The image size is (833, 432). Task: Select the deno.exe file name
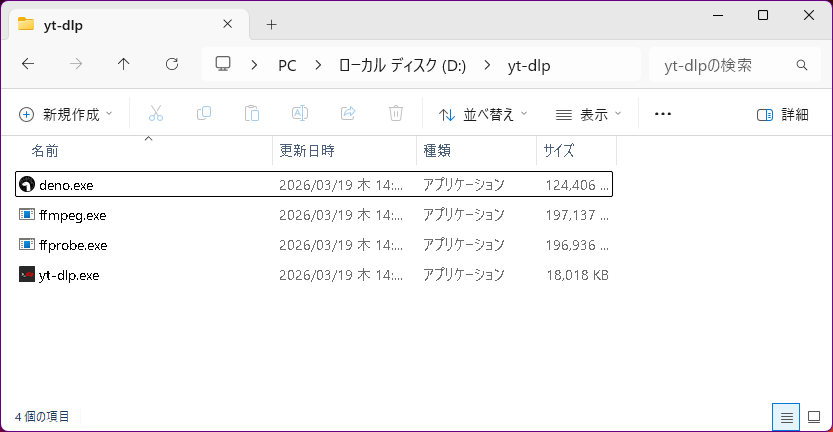point(66,185)
